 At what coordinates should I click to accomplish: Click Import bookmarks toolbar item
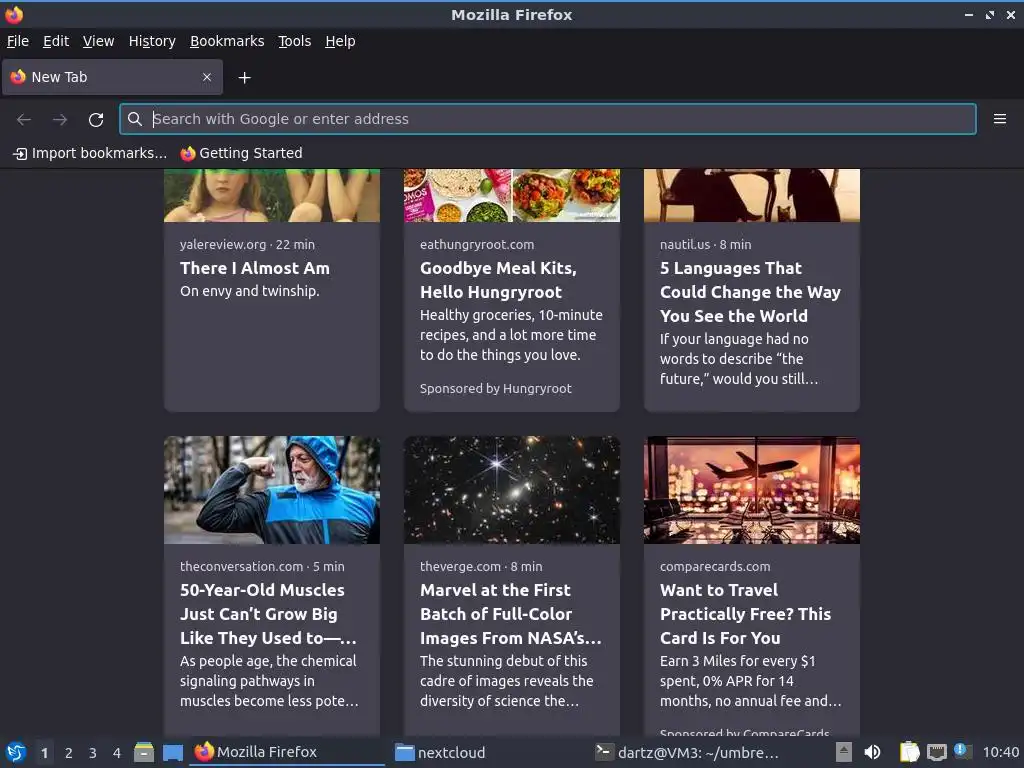point(89,153)
